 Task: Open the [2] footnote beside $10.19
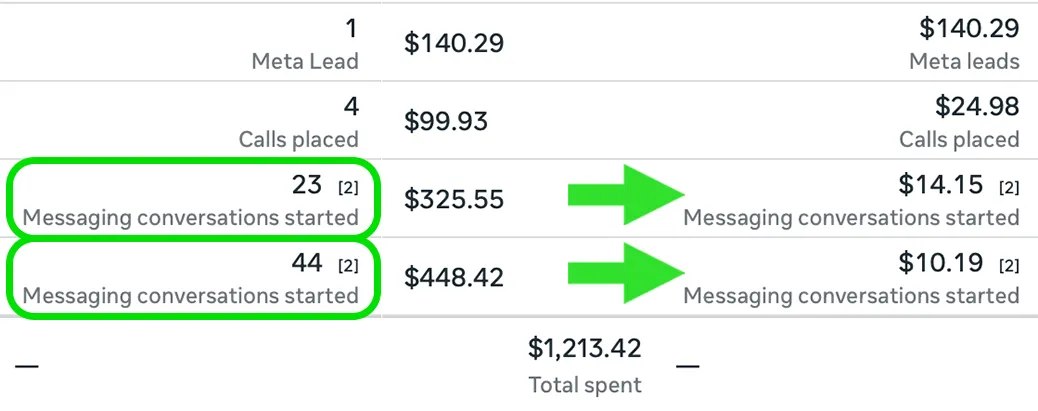click(x=1009, y=266)
